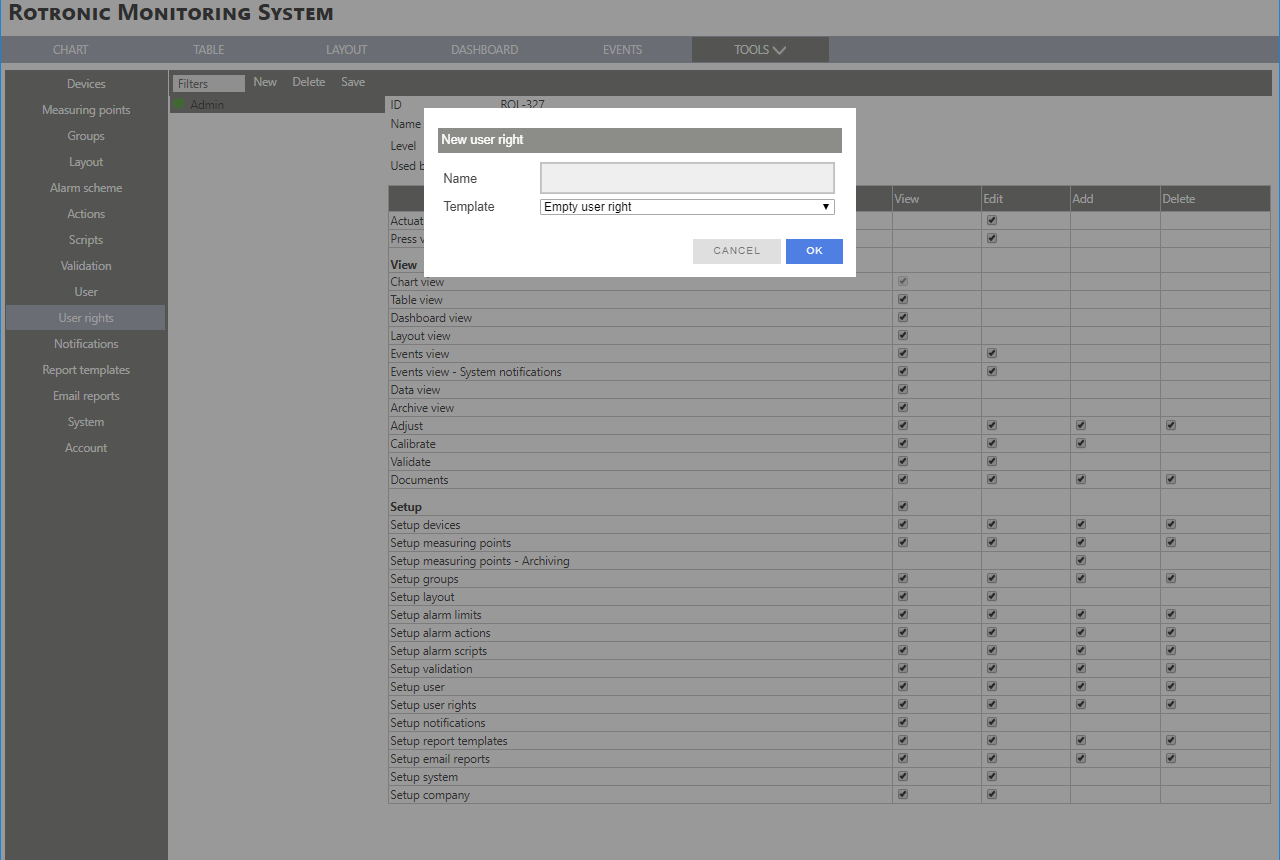Open the Tools menu tab

(x=760, y=50)
